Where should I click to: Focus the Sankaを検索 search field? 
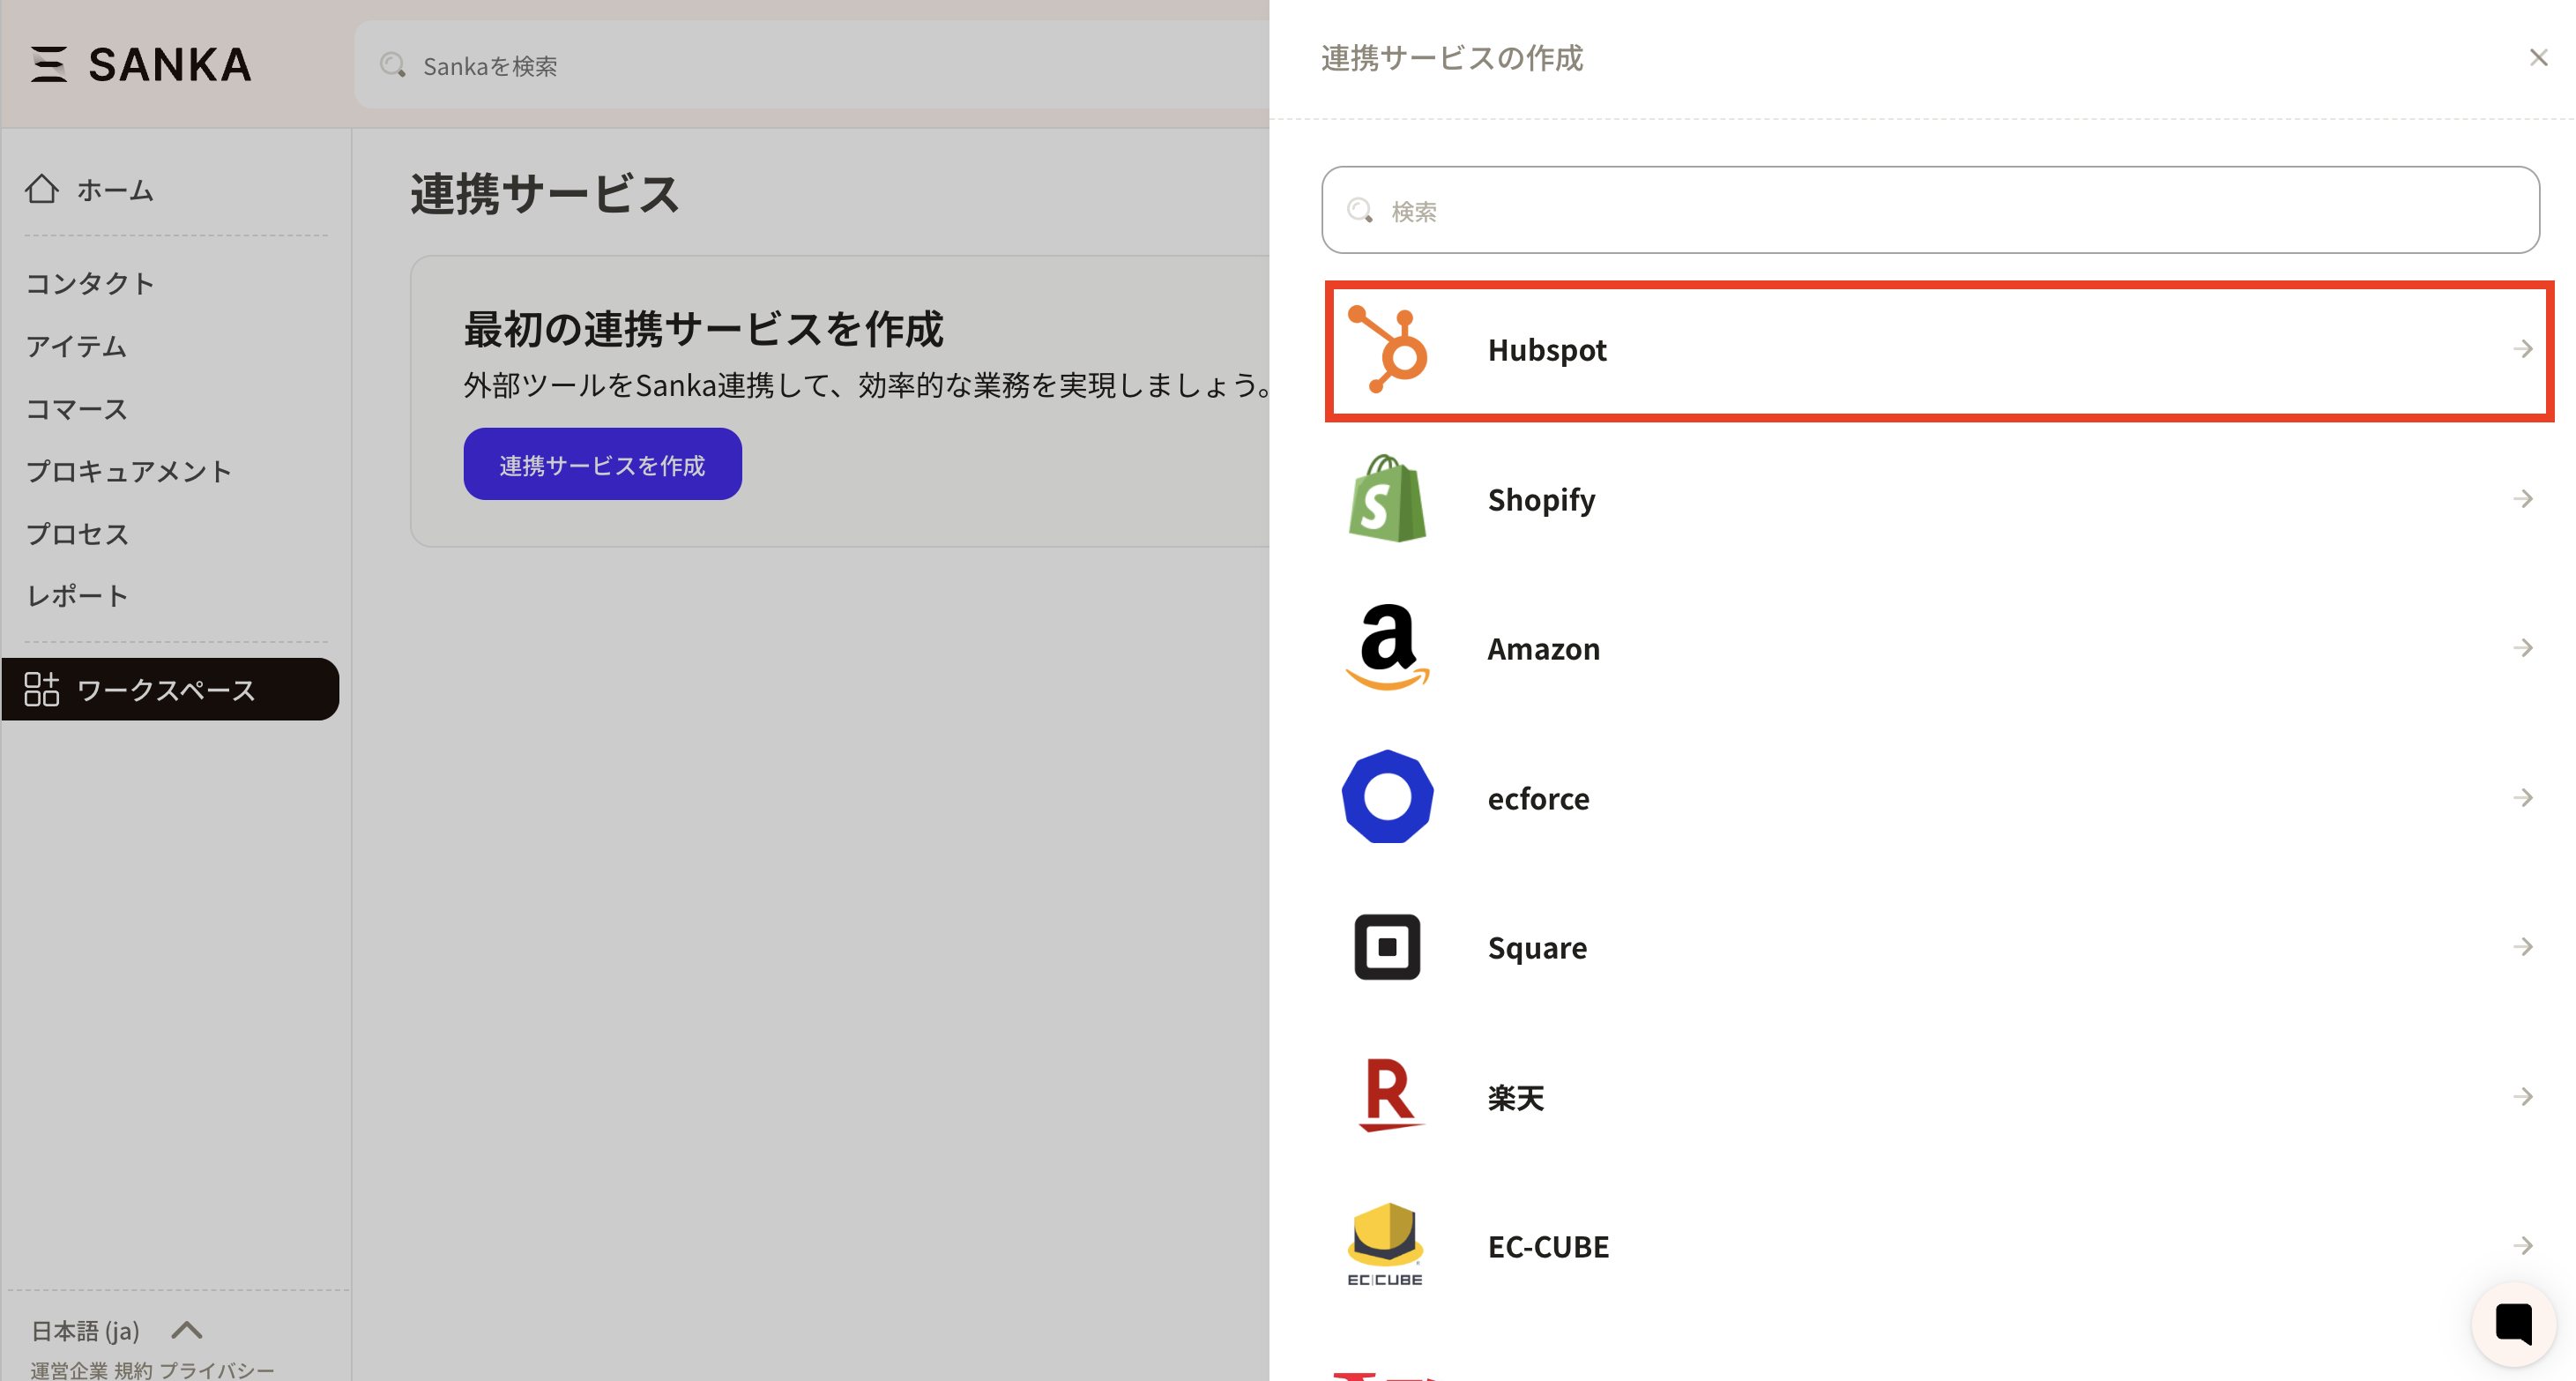[x=811, y=65]
